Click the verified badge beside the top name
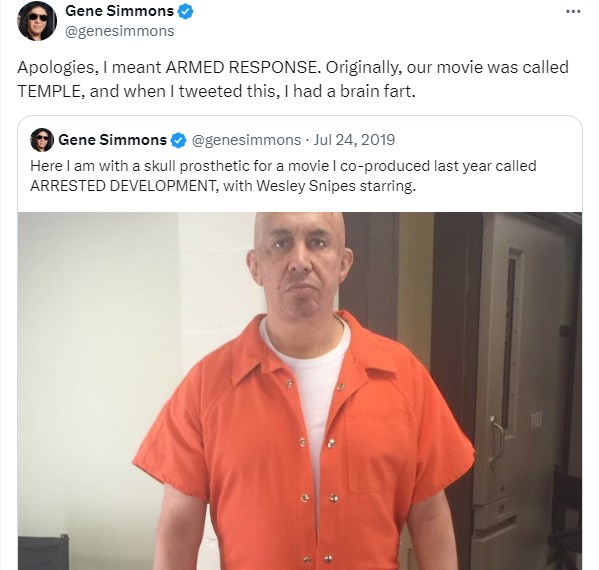 pos(186,11)
